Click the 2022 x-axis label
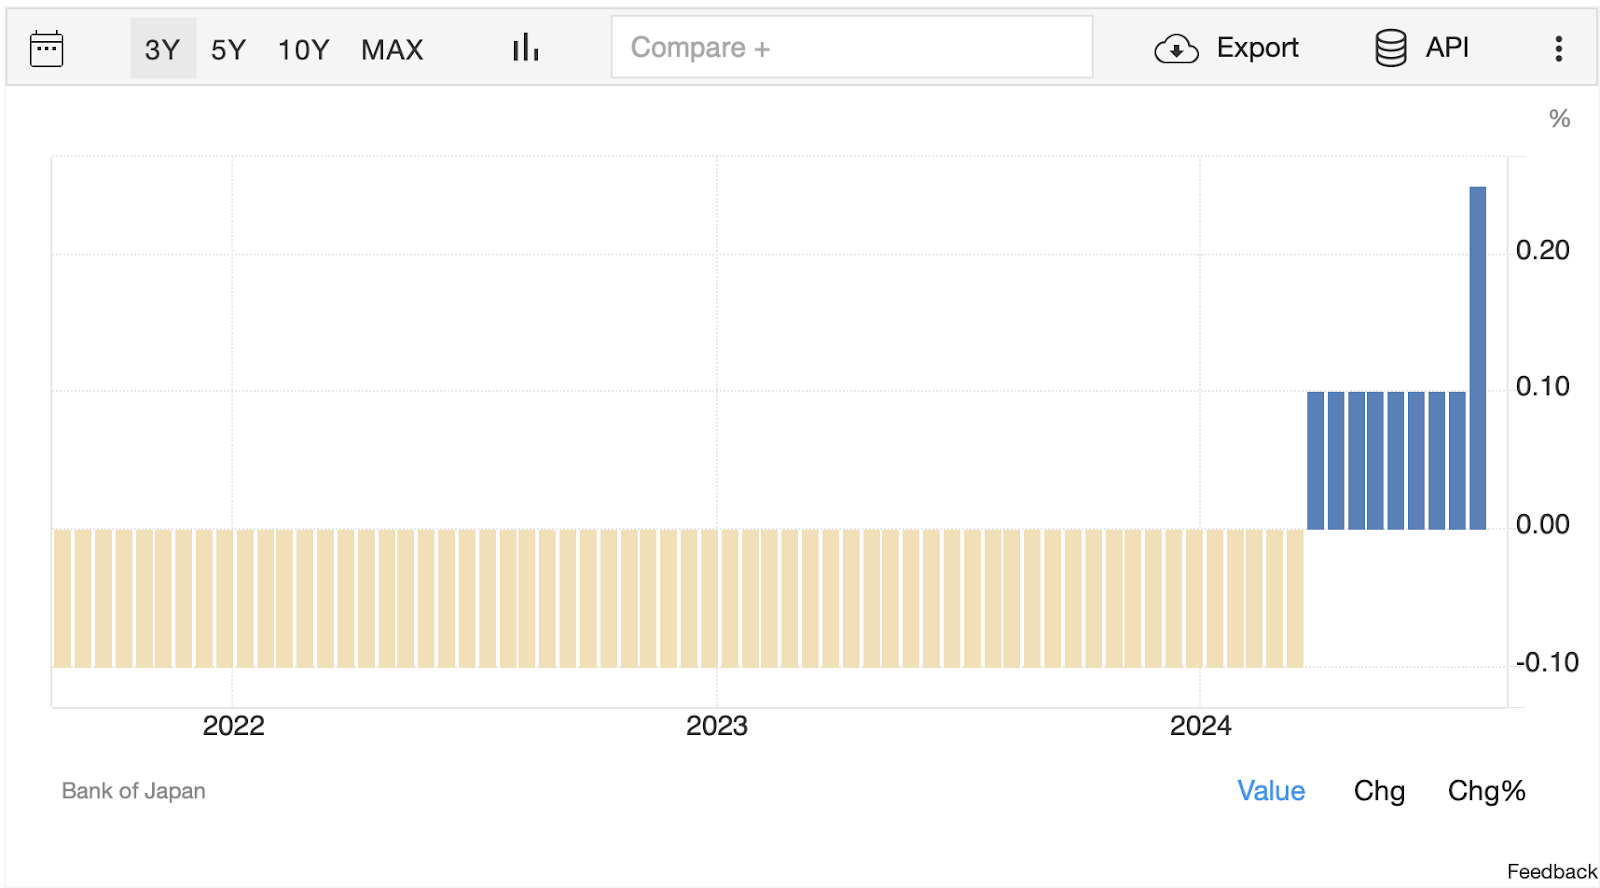 click(x=233, y=726)
